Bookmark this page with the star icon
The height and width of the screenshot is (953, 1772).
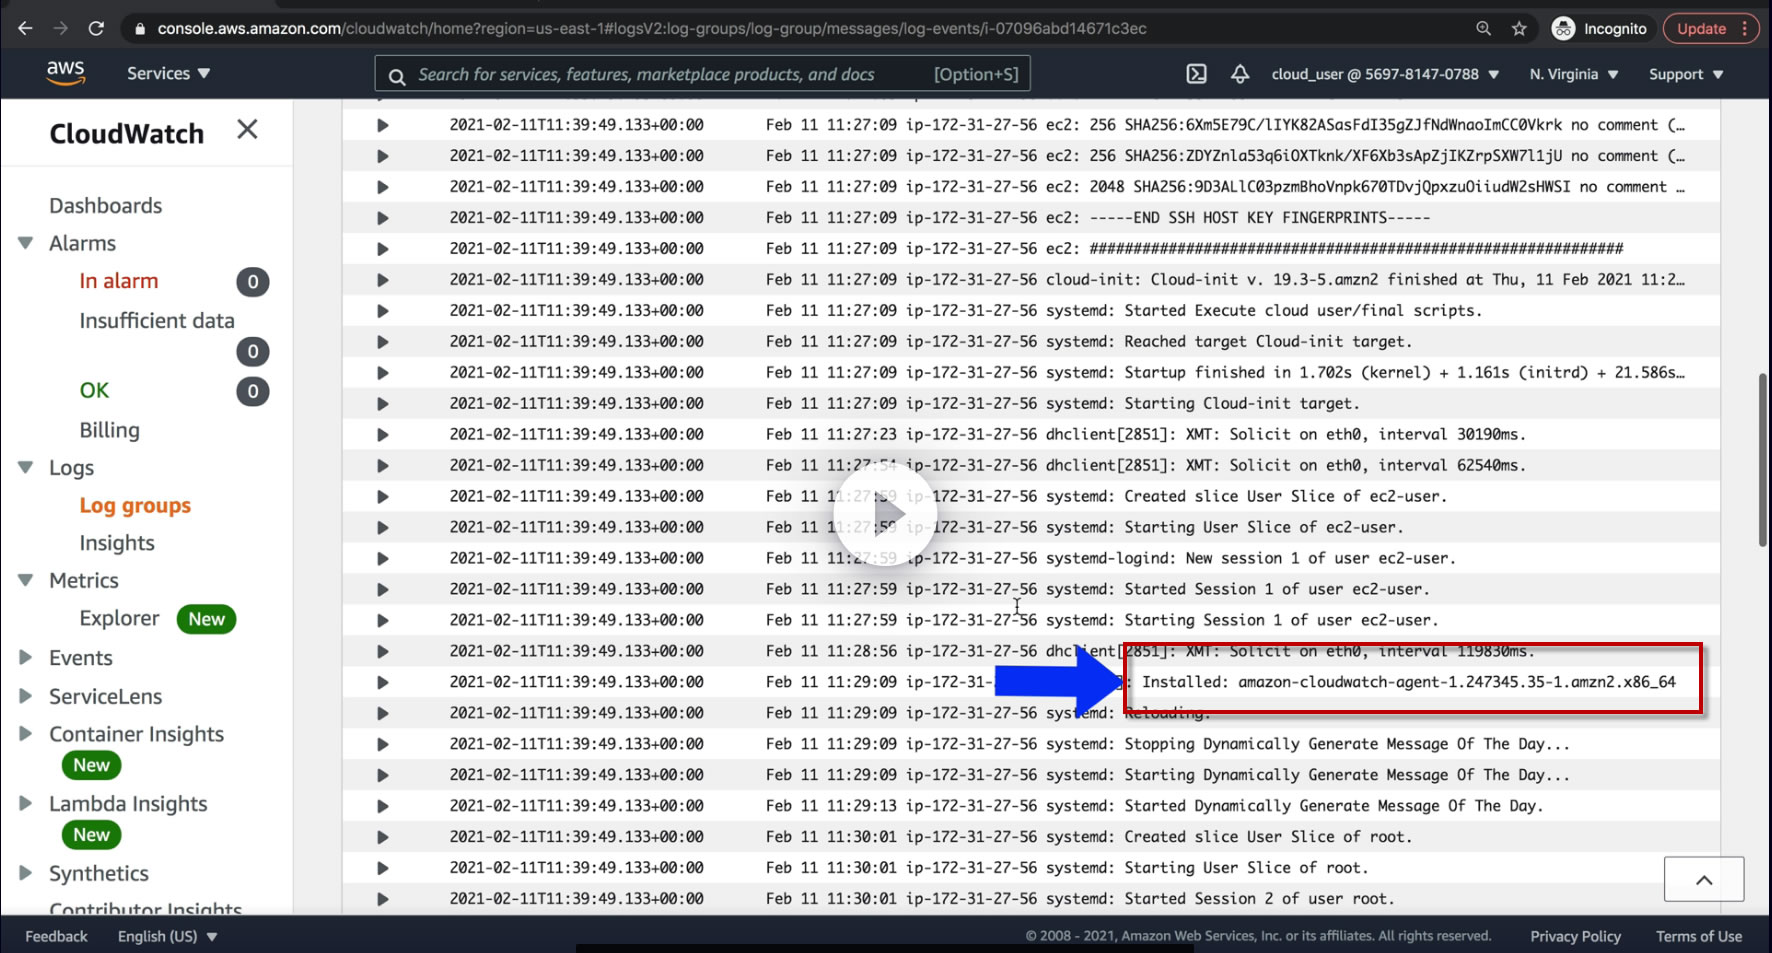1519,28
